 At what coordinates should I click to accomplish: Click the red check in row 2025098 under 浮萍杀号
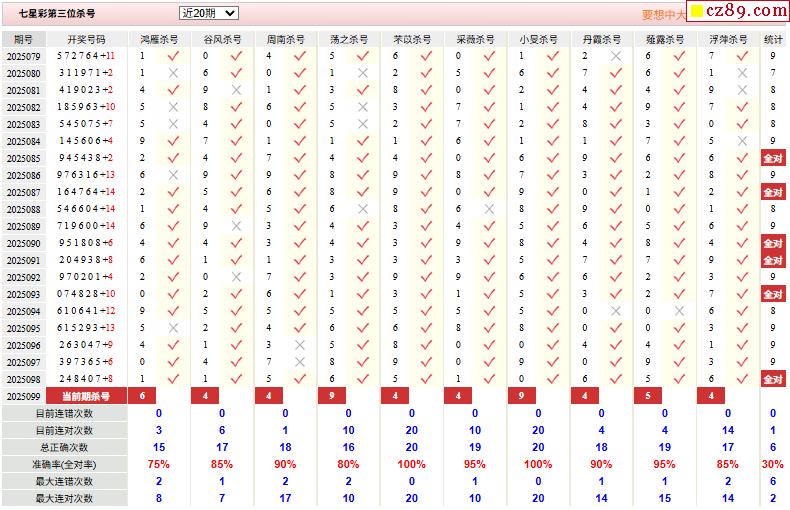(742, 379)
